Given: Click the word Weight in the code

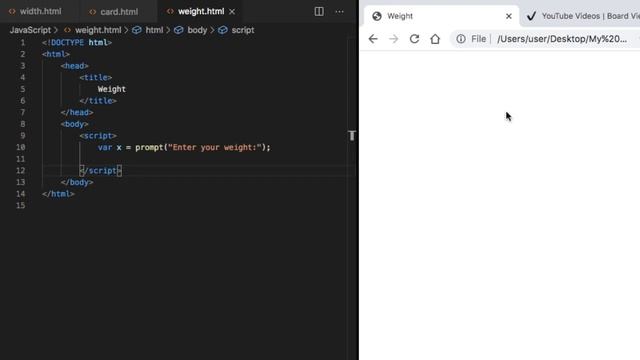Looking at the screenshot, I should pos(111,89).
